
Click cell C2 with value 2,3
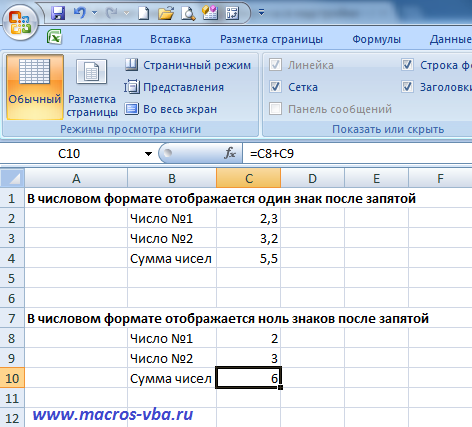[x=249, y=219]
